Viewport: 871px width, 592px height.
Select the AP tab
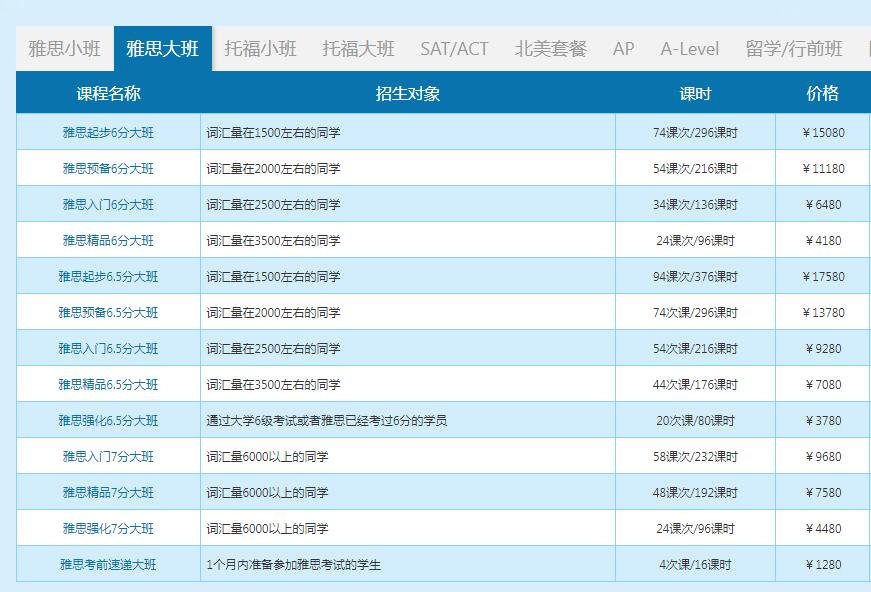[x=623, y=49]
